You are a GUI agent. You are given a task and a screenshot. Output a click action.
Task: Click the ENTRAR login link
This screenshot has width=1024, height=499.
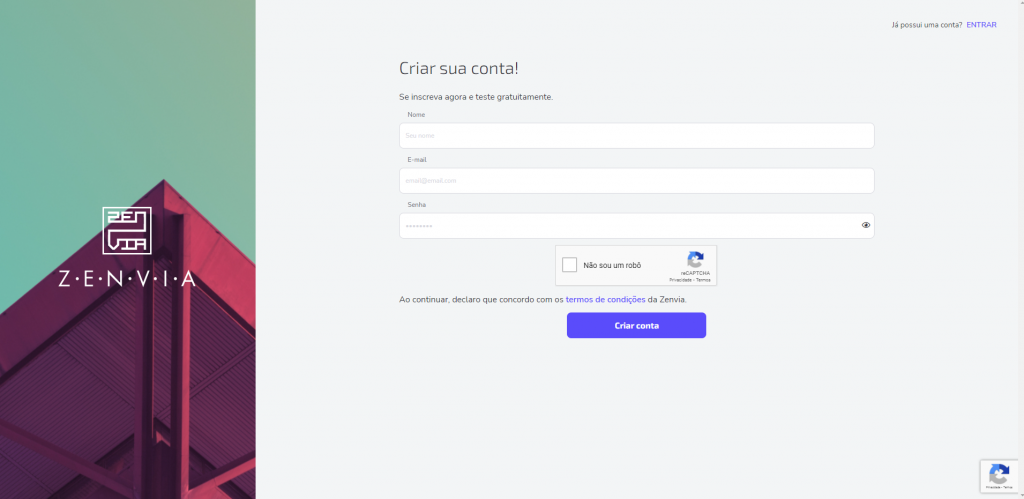point(981,24)
